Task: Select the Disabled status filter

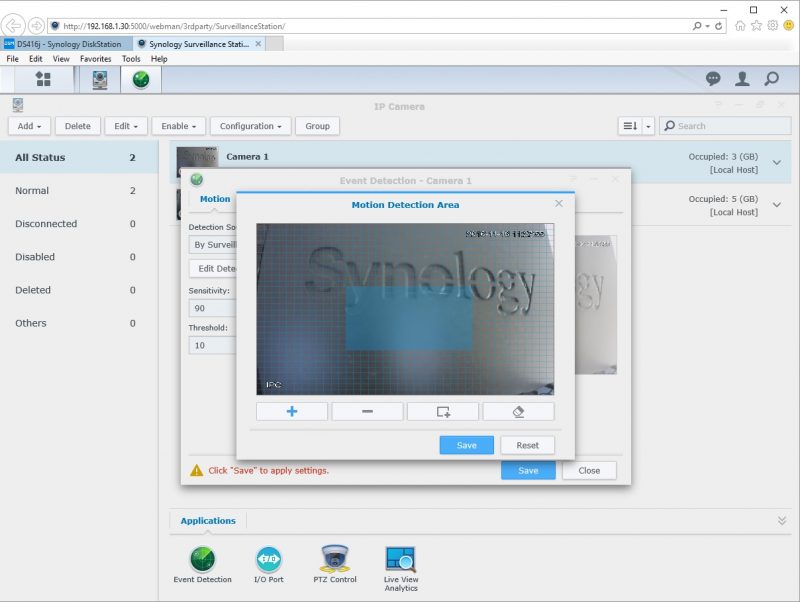Action: [x=79, y=257]
